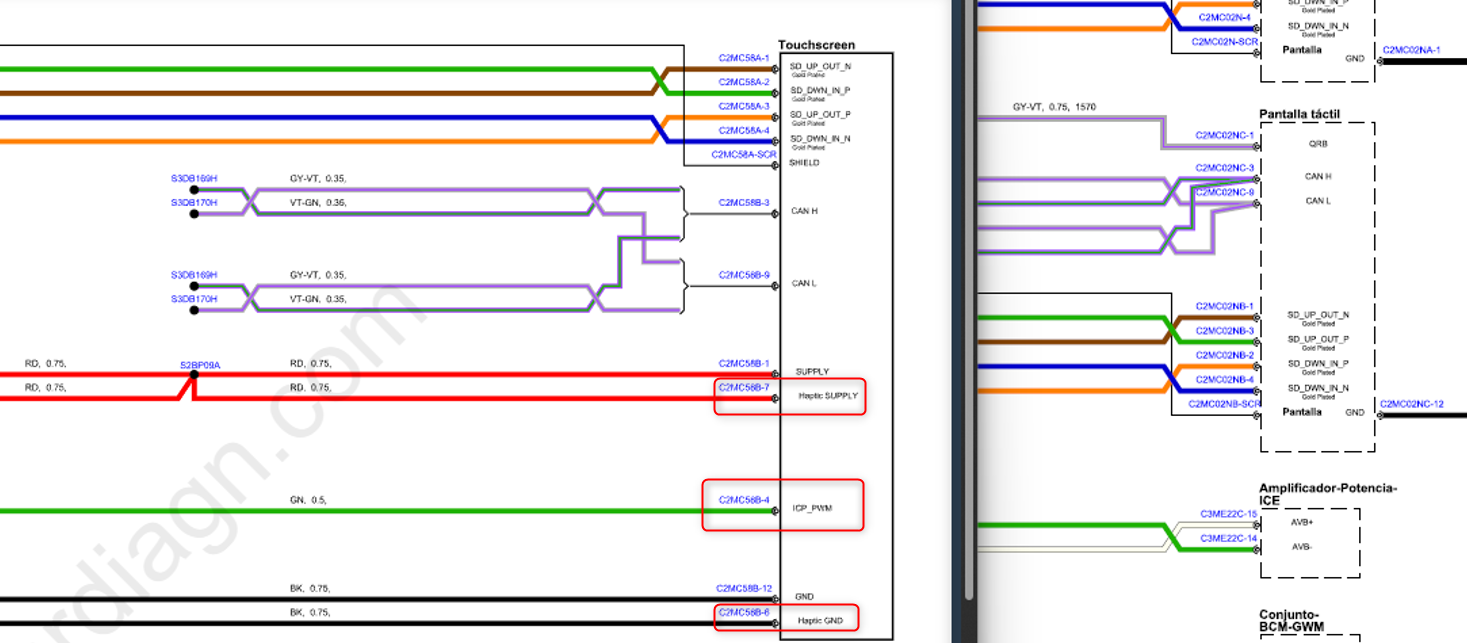The width and height of the screenshot is (1467, 643).
Task: Select the QRB pin label
Action: (1318, 143)
